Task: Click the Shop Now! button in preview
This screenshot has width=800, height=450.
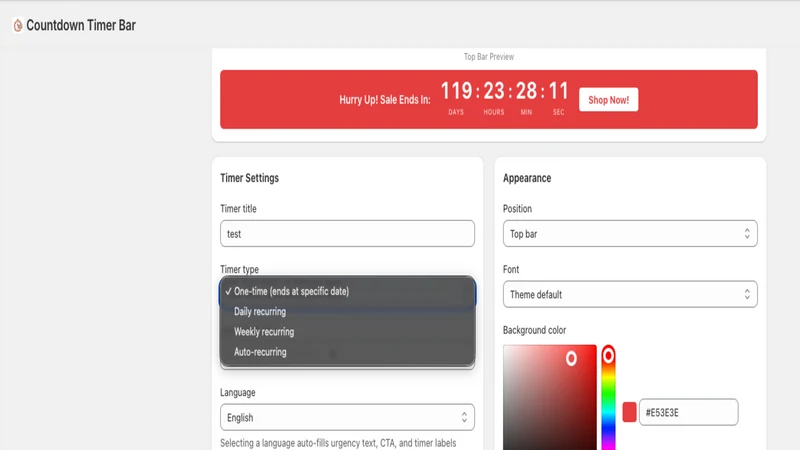Action: point(608,99)
